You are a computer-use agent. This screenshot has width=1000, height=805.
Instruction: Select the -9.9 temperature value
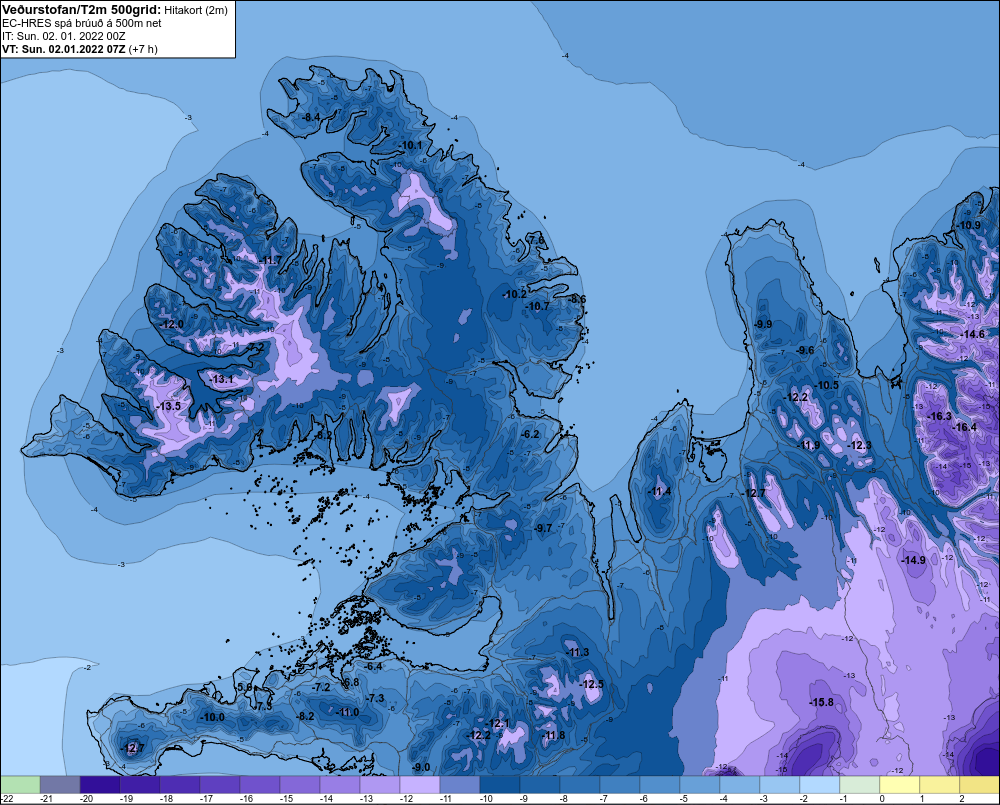click(x=763, y=324)
